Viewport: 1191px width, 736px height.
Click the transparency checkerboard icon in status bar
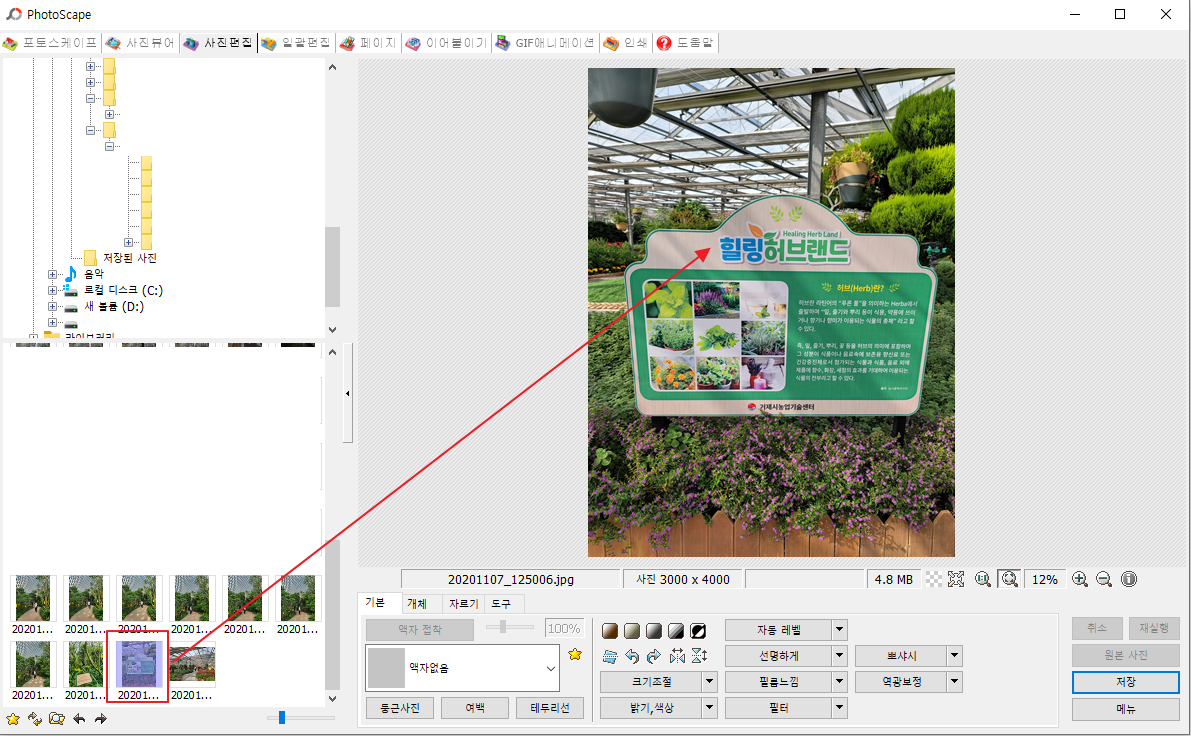(934, 580)
